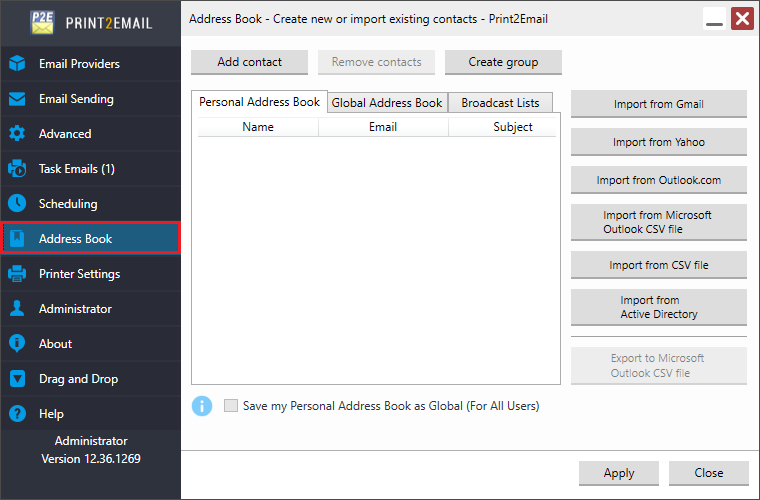760x500 pixels.
Task: Click the blue info icon
Action: click(202, 406)
